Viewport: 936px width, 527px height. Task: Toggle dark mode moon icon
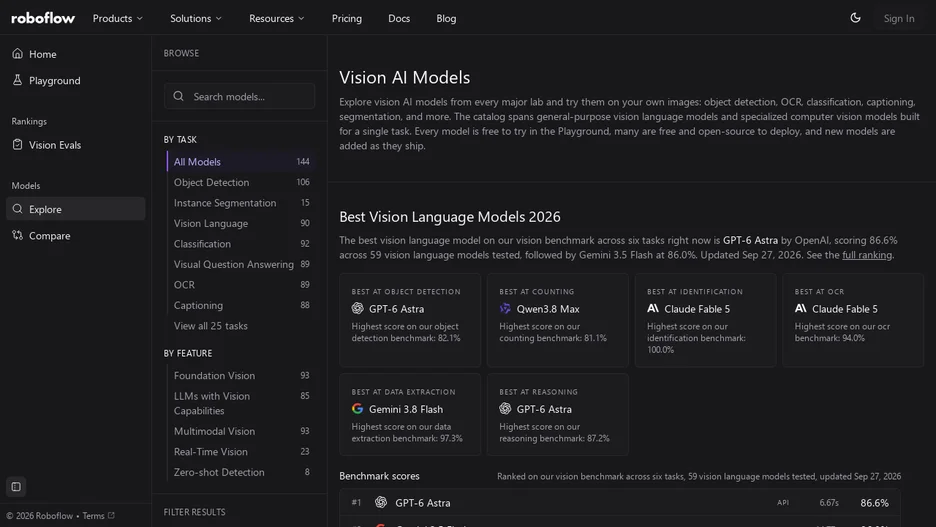(x=855, y=18)
